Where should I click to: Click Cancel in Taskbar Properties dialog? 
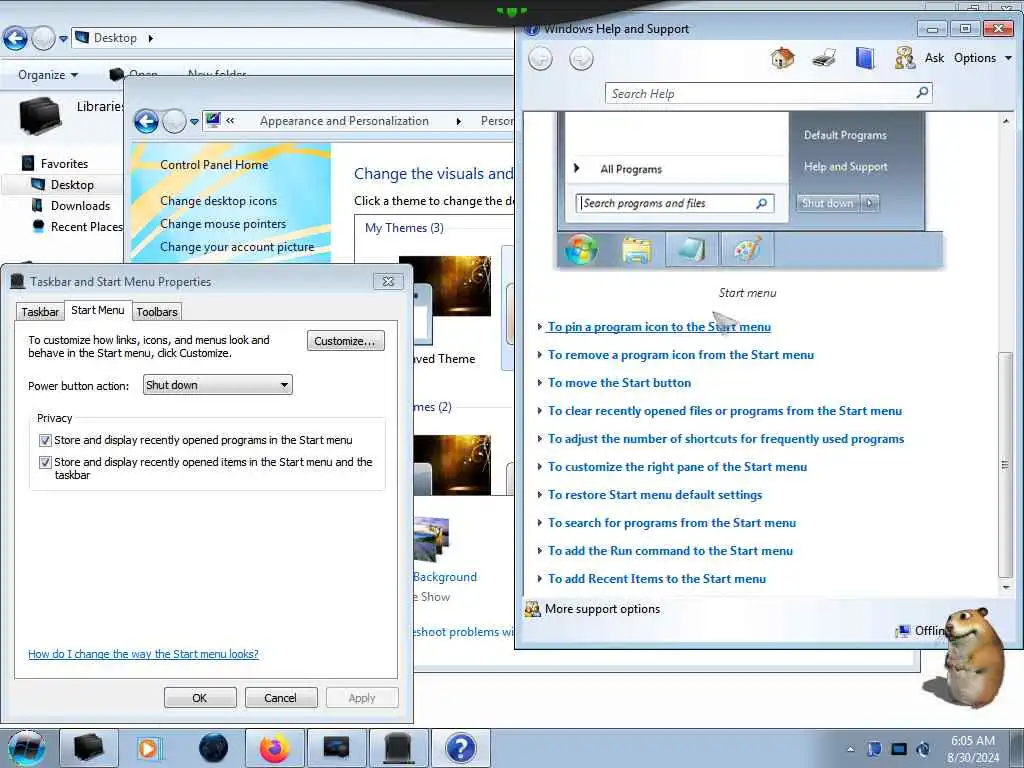point(281,697)
